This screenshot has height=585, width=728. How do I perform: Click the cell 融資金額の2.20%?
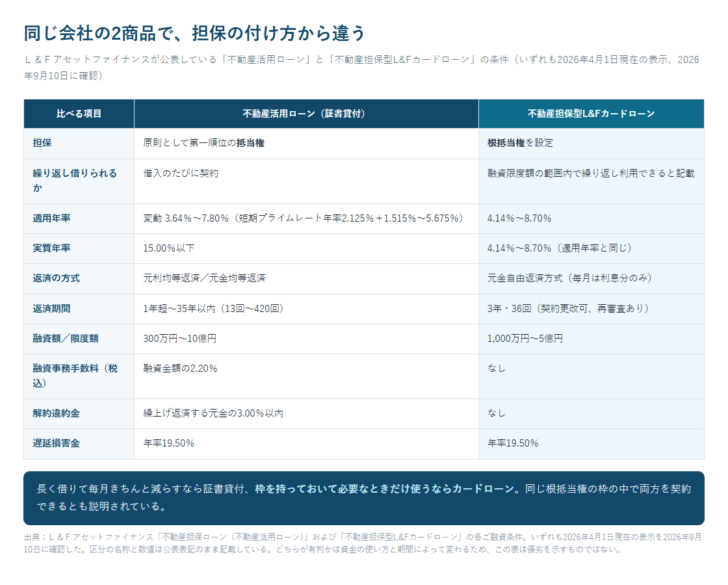click(306, 376)
